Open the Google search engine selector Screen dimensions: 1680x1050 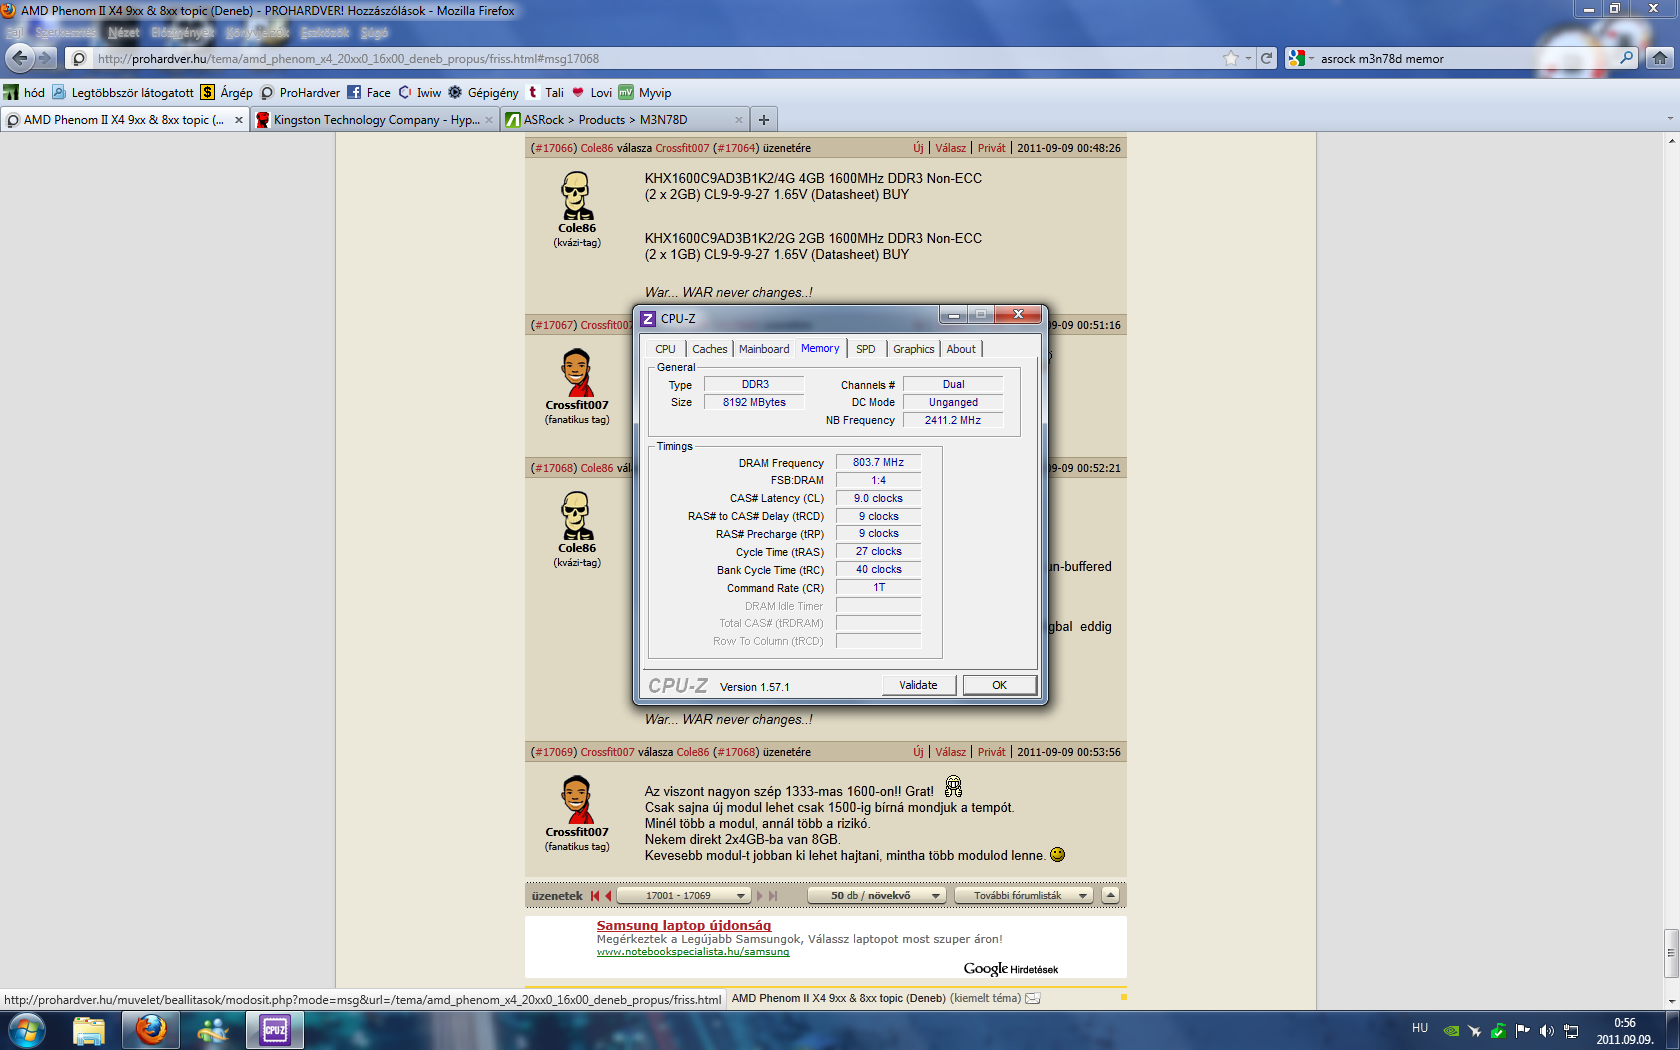point(1301,58)
